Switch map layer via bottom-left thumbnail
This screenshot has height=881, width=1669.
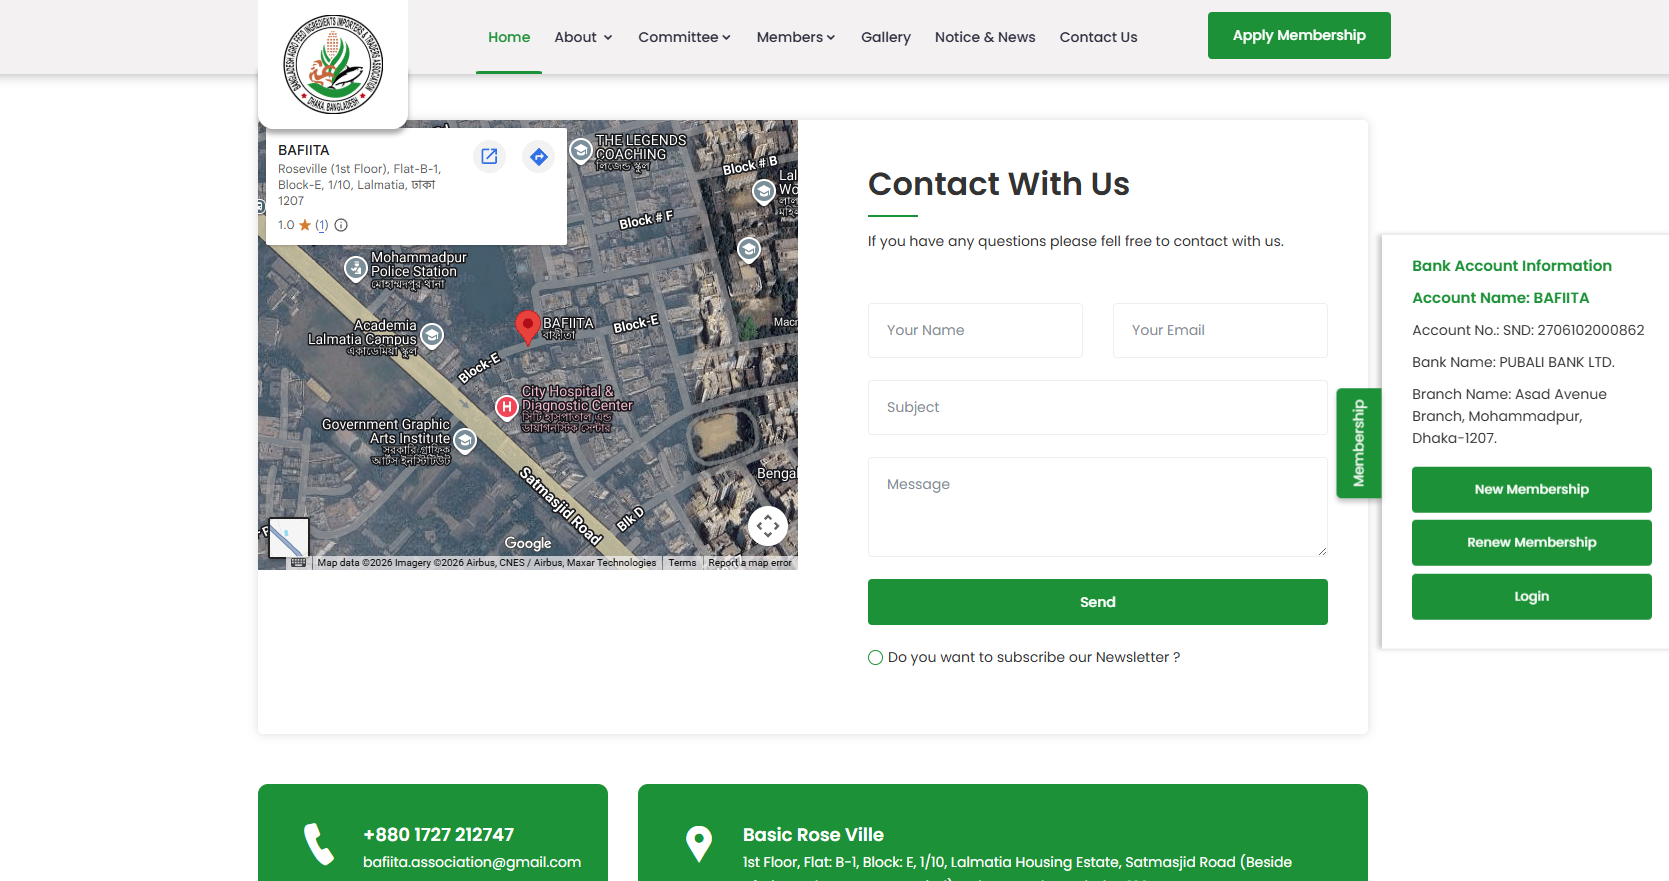click(x=288, y=538)
